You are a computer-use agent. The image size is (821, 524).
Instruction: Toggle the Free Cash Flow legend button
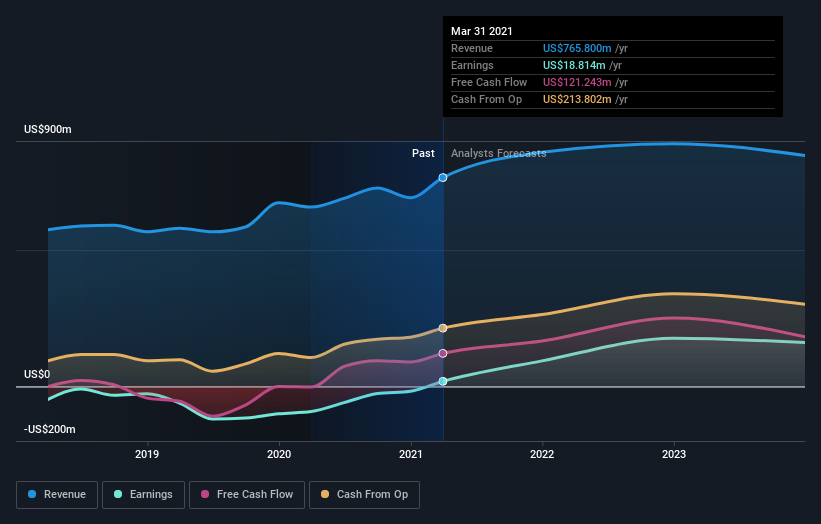pos(247,495)
